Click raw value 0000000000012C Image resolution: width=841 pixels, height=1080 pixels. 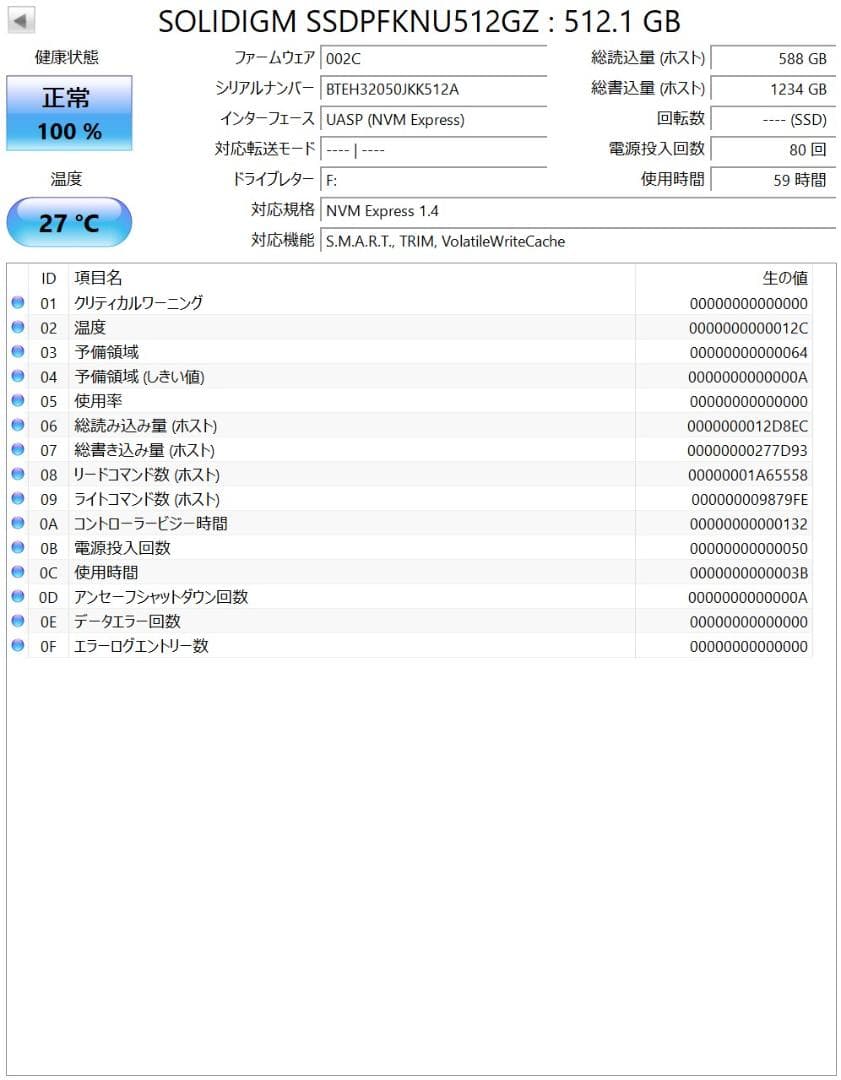click(x=748, y=329)
